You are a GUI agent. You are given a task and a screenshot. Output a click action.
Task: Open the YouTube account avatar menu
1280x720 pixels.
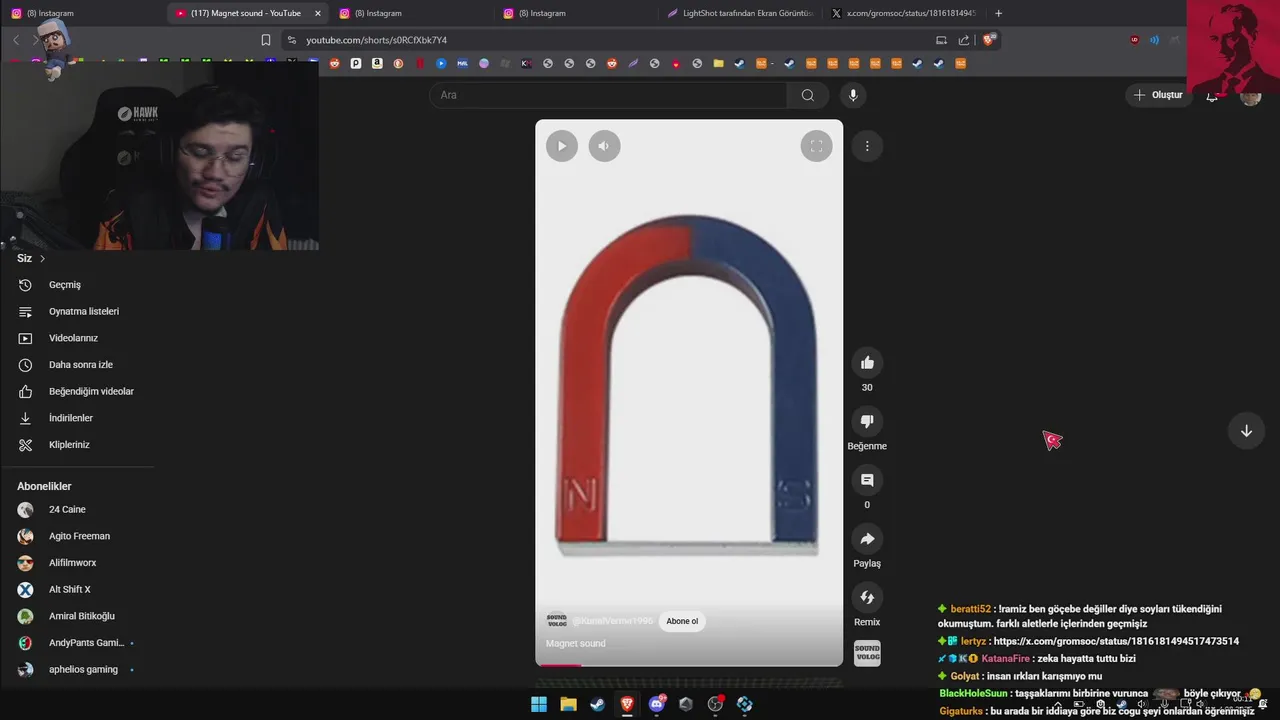(1250, 95)
